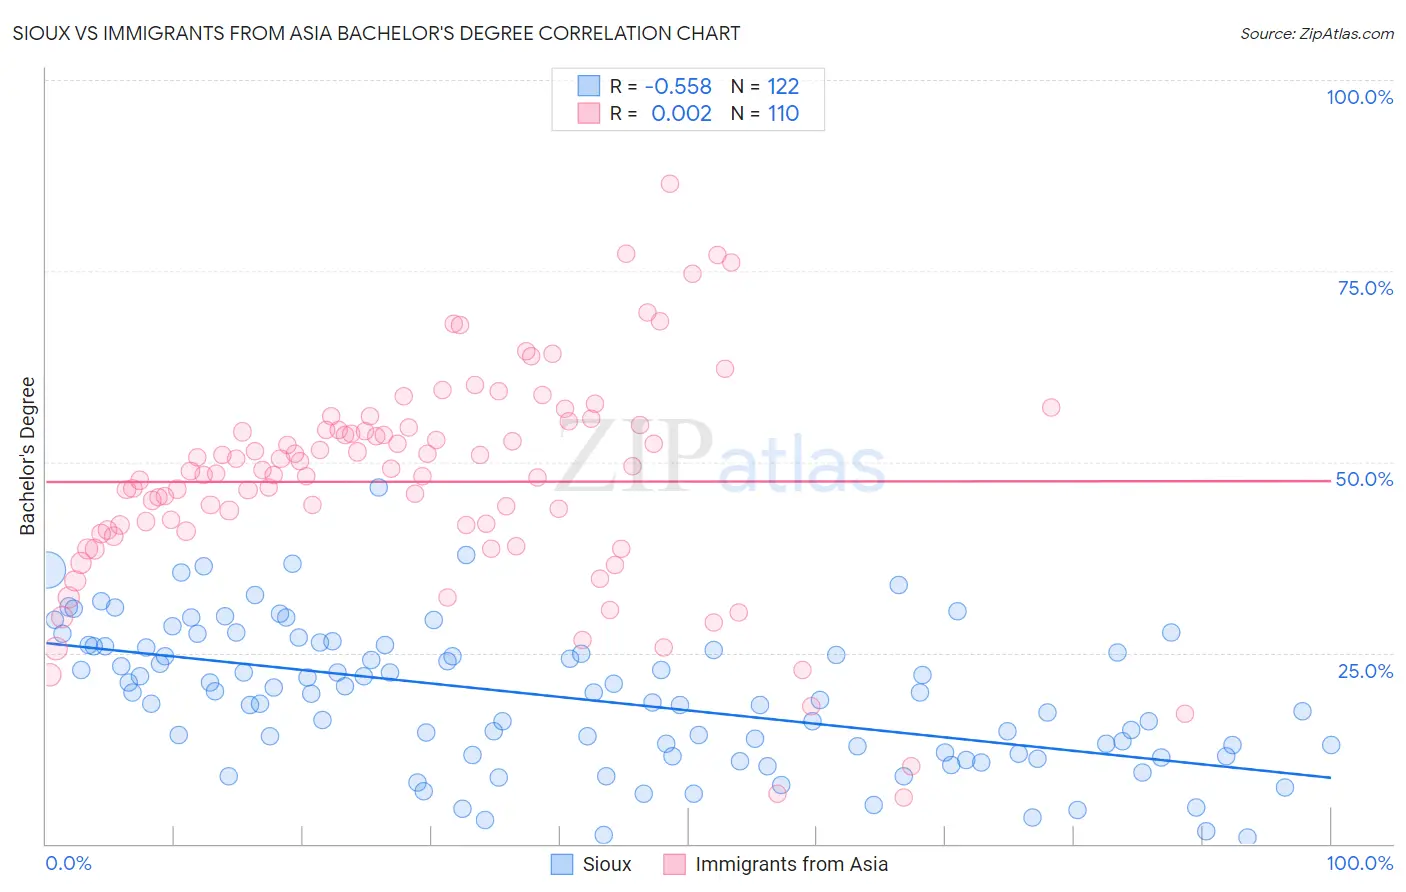
Task: Click the 100.0% y-axis label
Action: 1359,97
